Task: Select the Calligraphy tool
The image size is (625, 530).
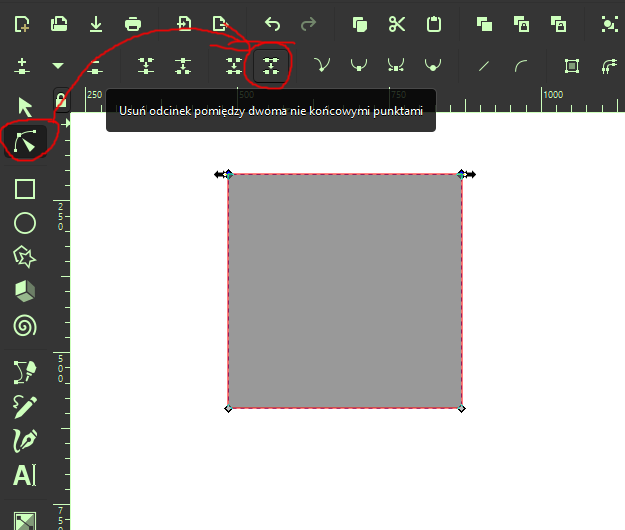Action: [x=25, y=441]
